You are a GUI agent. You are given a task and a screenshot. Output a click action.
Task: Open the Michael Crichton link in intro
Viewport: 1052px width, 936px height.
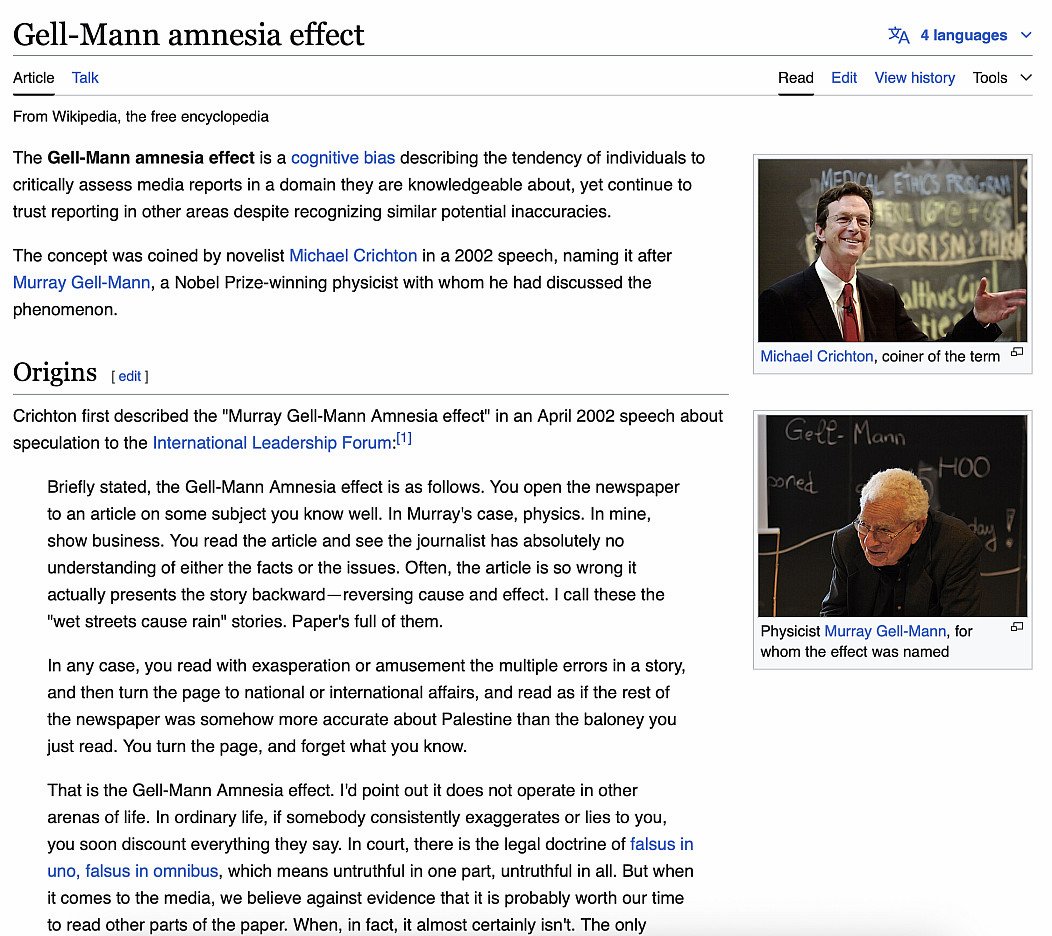tap(353, 256)
